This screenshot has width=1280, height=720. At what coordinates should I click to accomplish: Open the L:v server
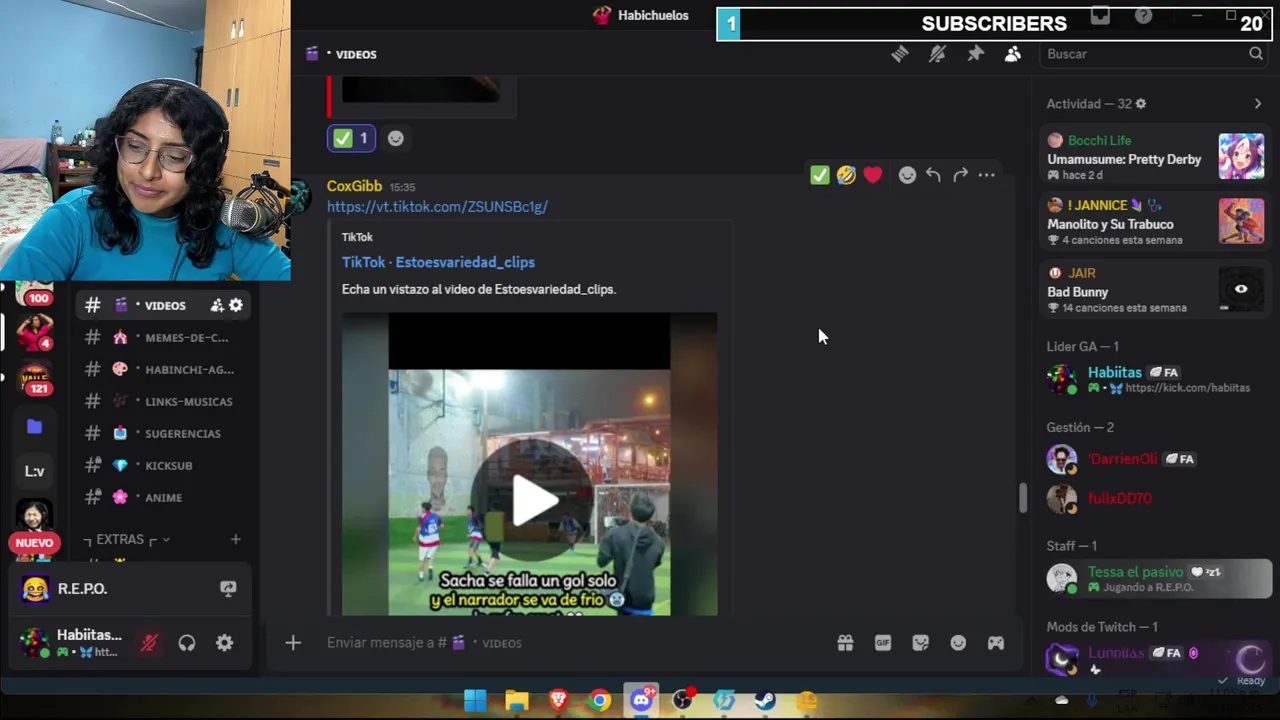34,471
